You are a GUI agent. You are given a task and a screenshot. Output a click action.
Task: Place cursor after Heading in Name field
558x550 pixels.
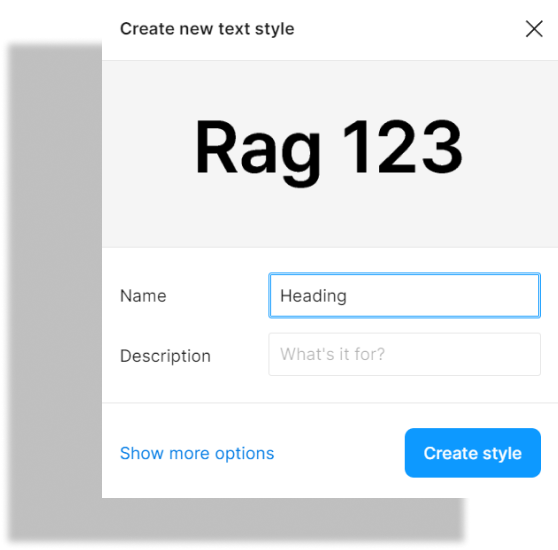point(348,296)
